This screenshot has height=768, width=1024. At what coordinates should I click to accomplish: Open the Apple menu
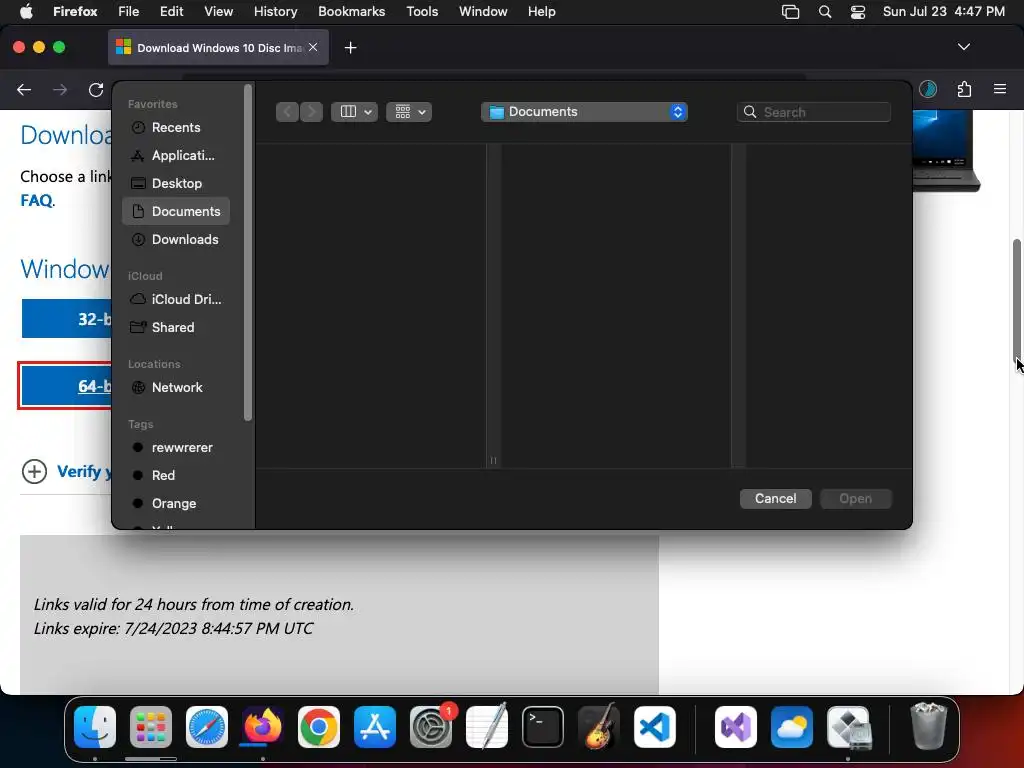click(26, 12)
